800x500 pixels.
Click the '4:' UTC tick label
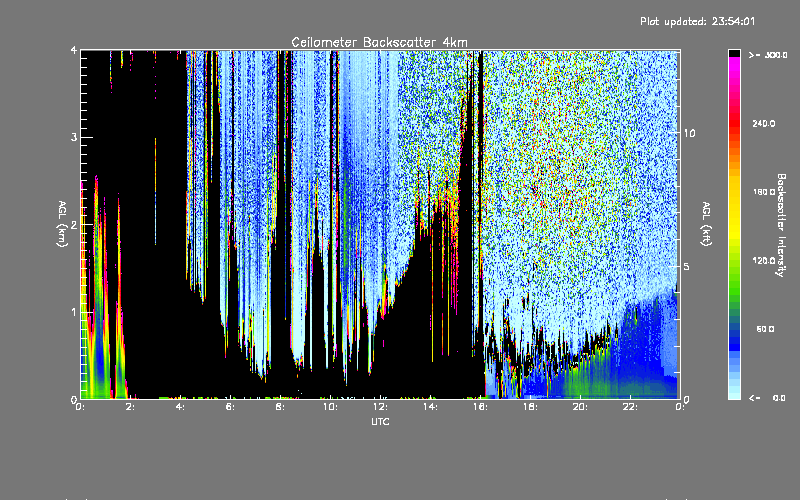181,407
